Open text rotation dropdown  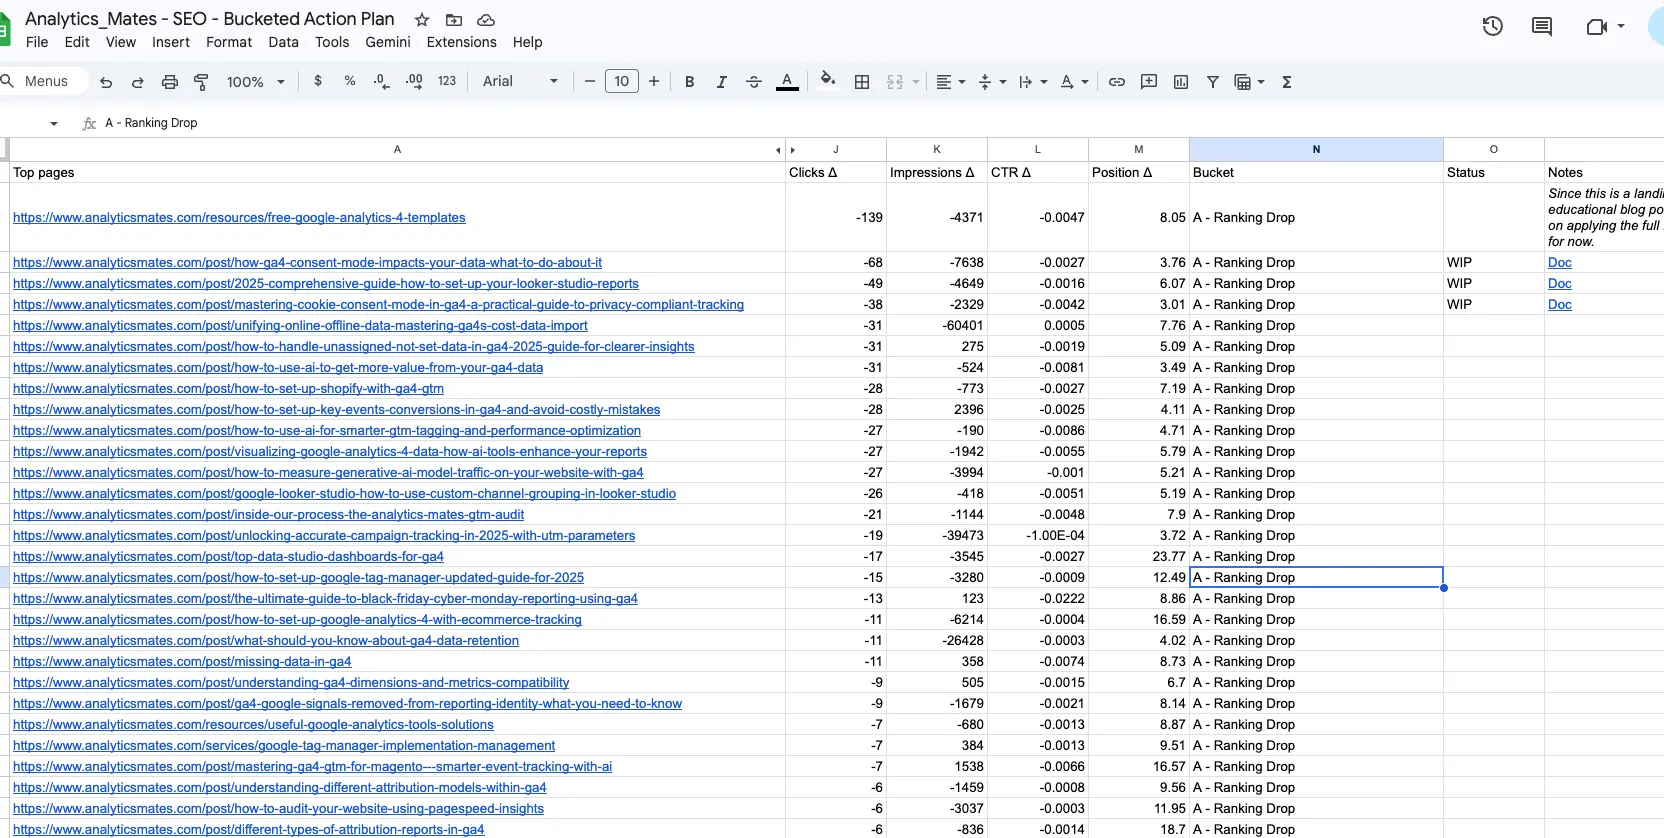pos(1074,82)
